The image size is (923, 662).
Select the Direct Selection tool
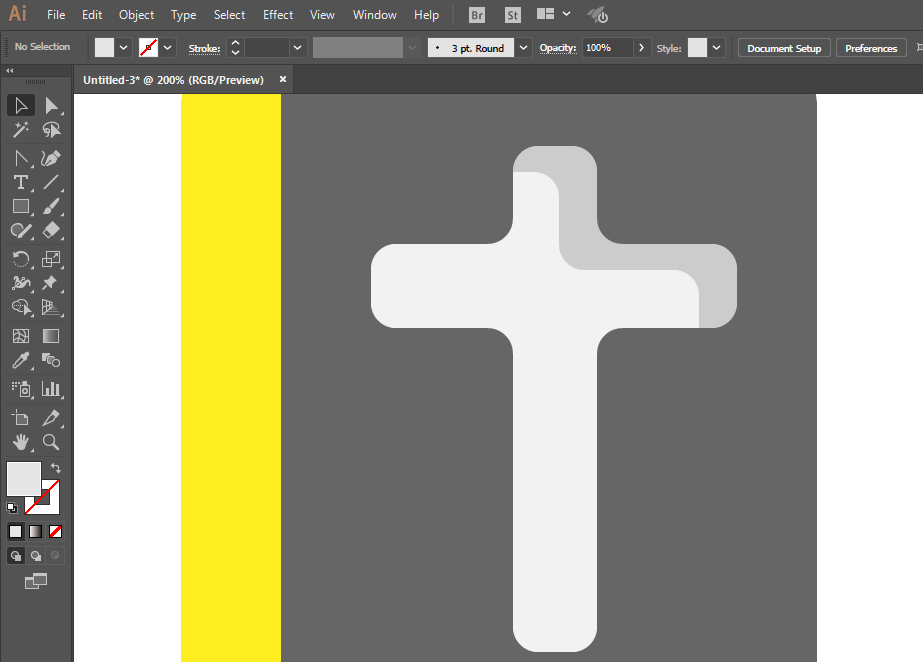(x=51, y=105)
